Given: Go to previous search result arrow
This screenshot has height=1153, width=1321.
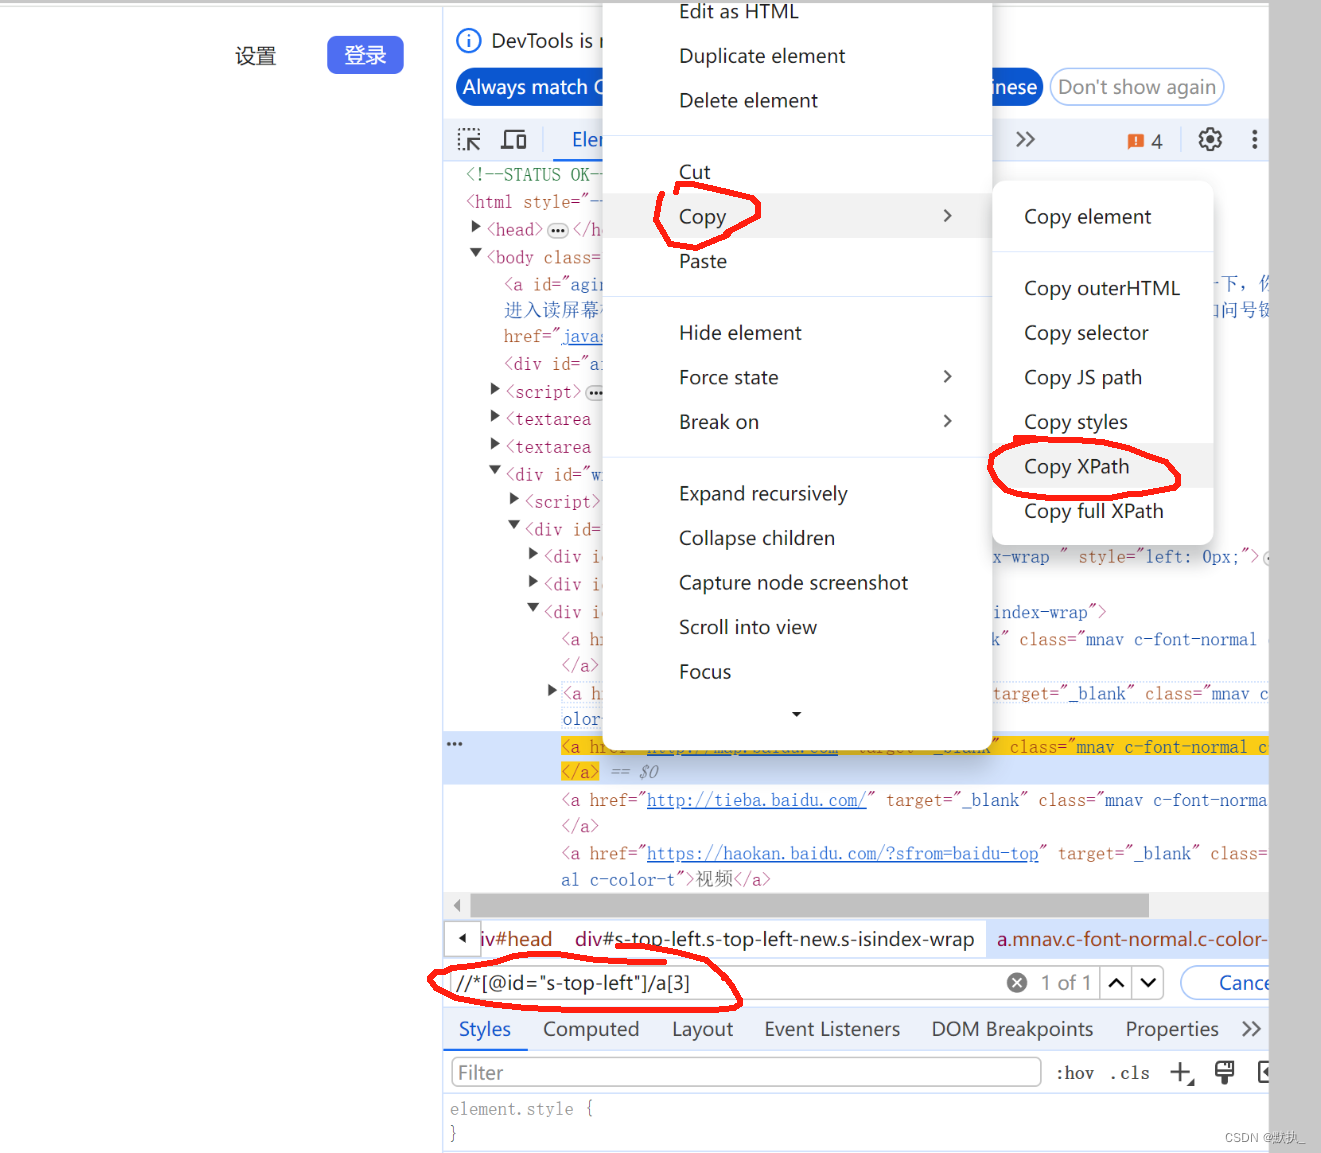Looking at the screenshot, I should tap(1116, 983).
